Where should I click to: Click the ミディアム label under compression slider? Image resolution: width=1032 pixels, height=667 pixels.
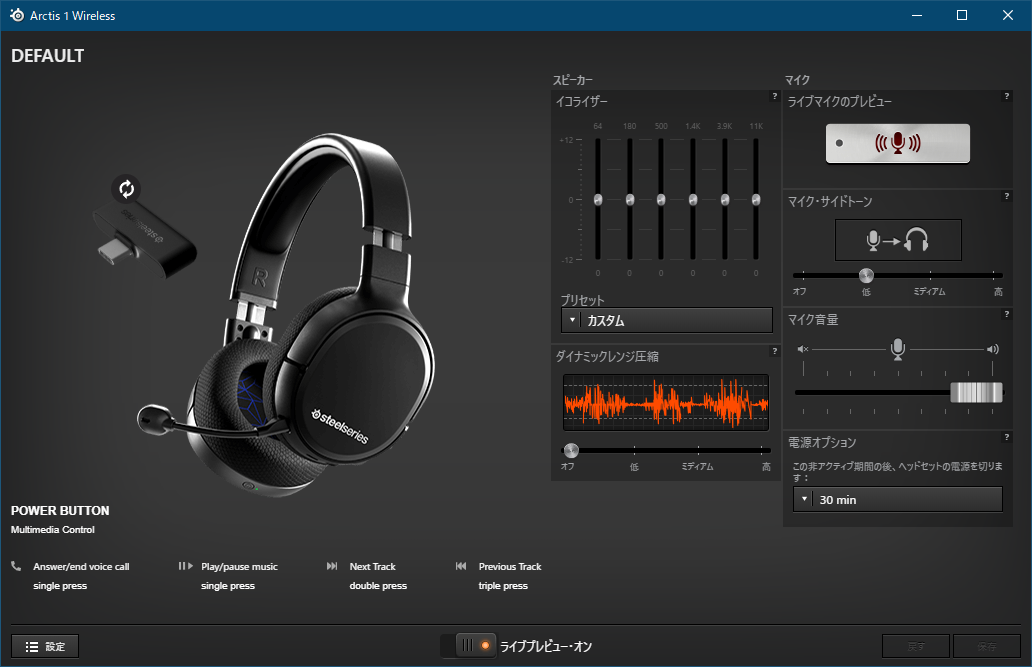697,466
